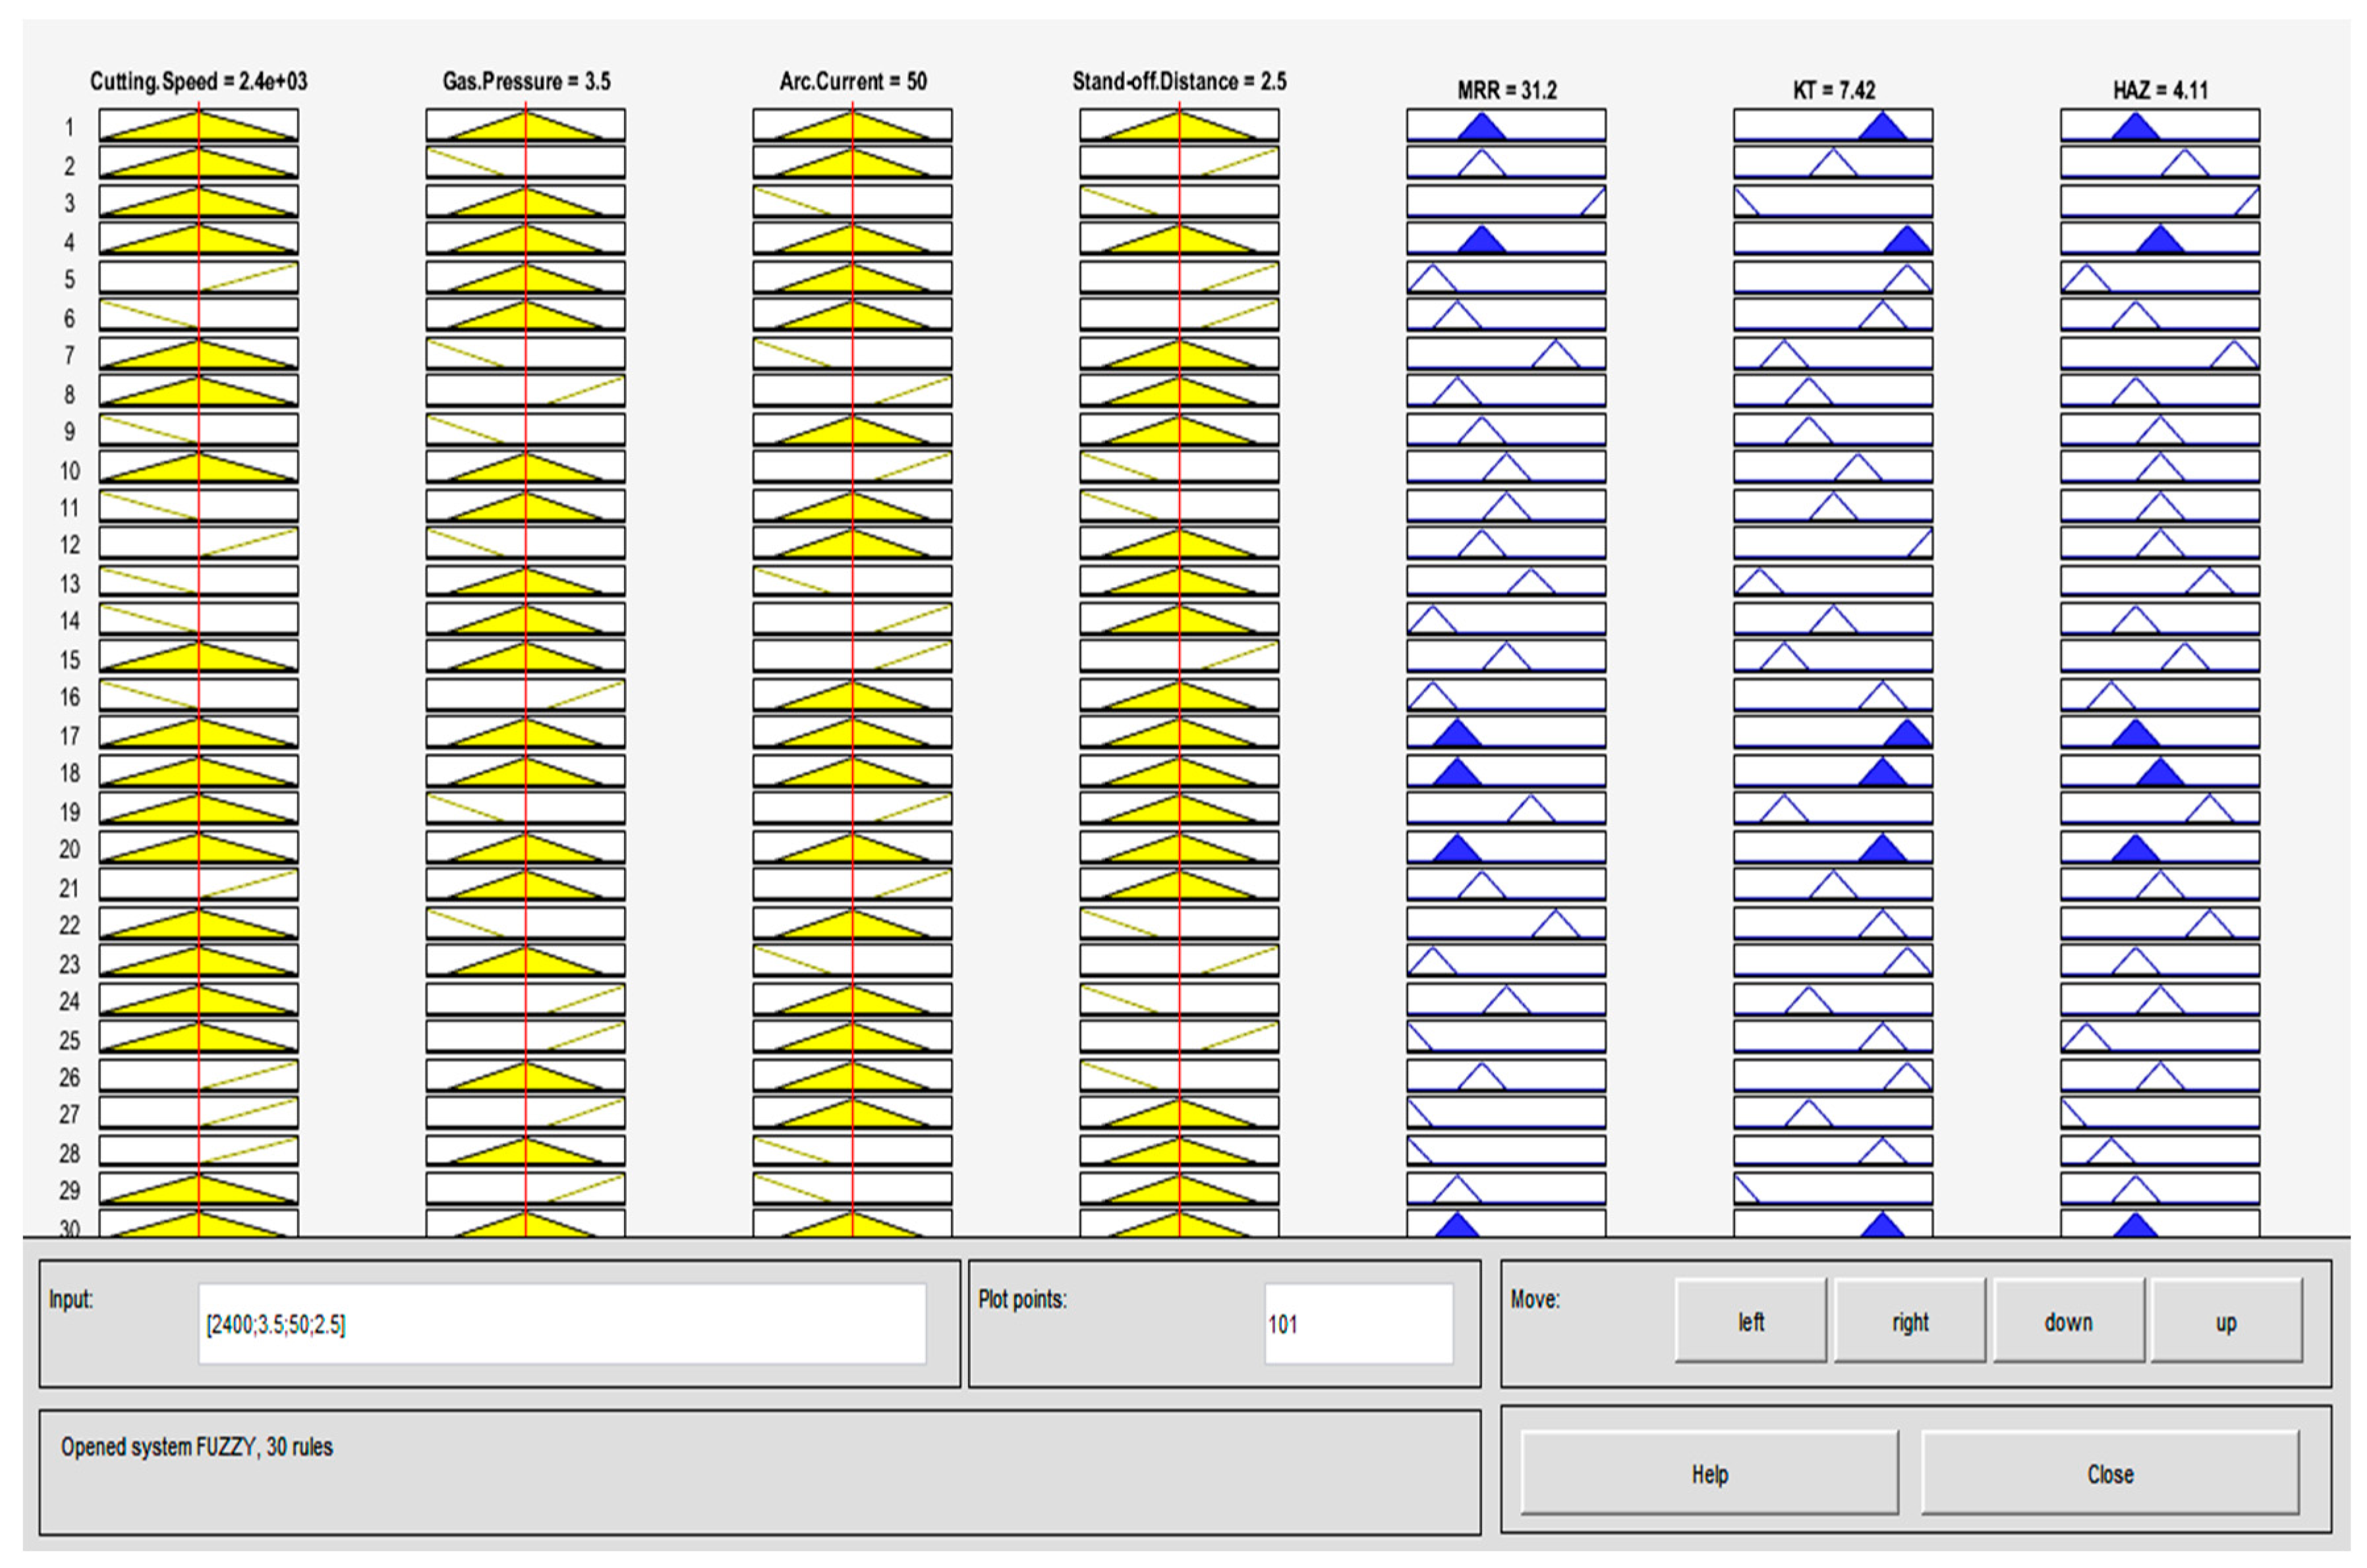Click rule 18 HAZ output plot

click(2159, 771)
